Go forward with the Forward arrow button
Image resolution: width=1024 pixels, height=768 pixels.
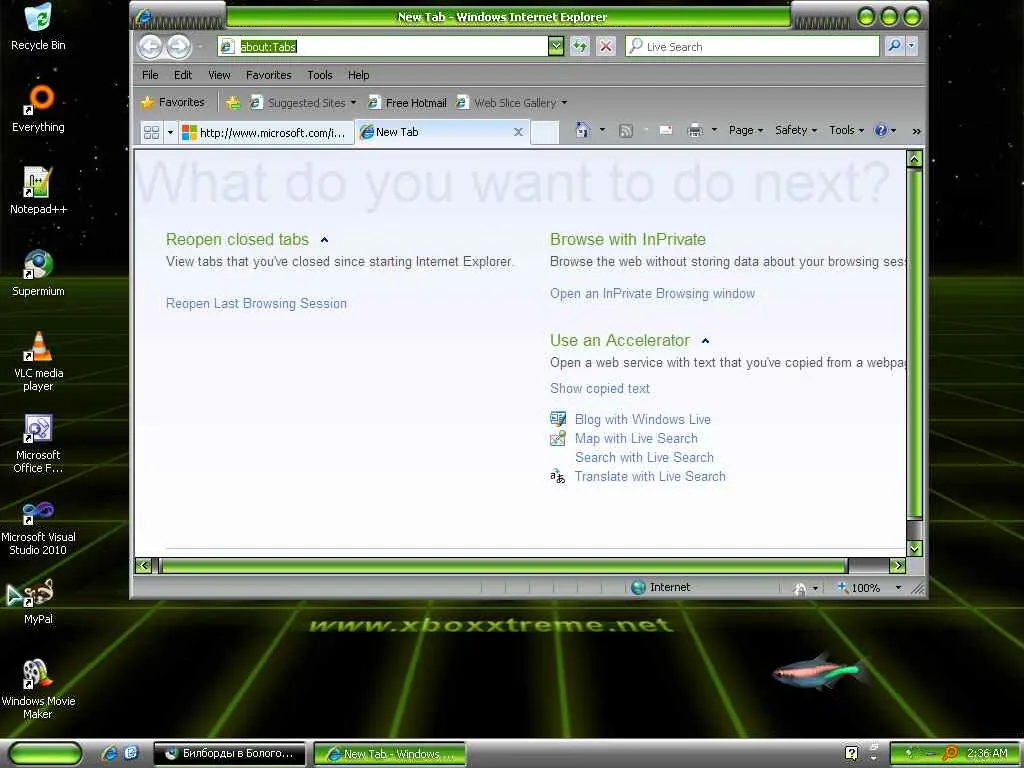[178, 46]
